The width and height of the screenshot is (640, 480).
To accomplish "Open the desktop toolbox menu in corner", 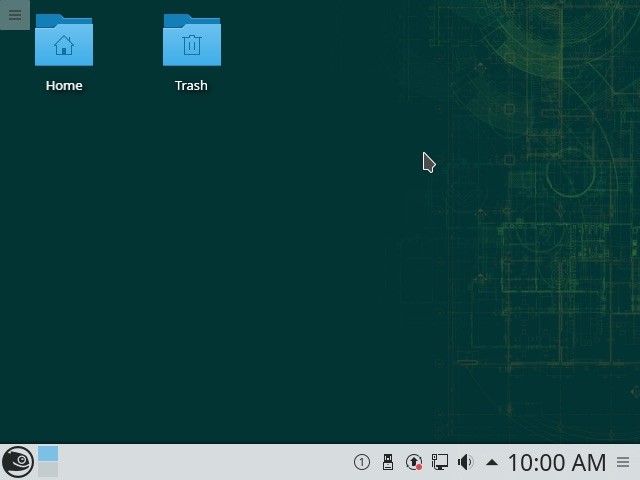I will point(14,14).
